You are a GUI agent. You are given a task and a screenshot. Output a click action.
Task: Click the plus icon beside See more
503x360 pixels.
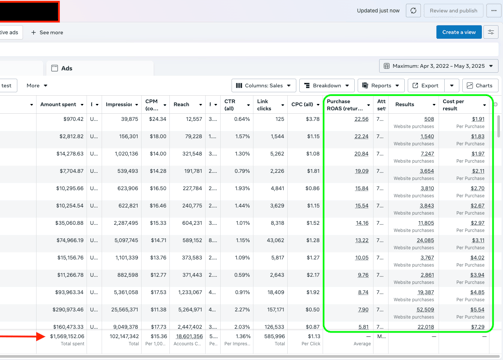(x=33, y=32)
